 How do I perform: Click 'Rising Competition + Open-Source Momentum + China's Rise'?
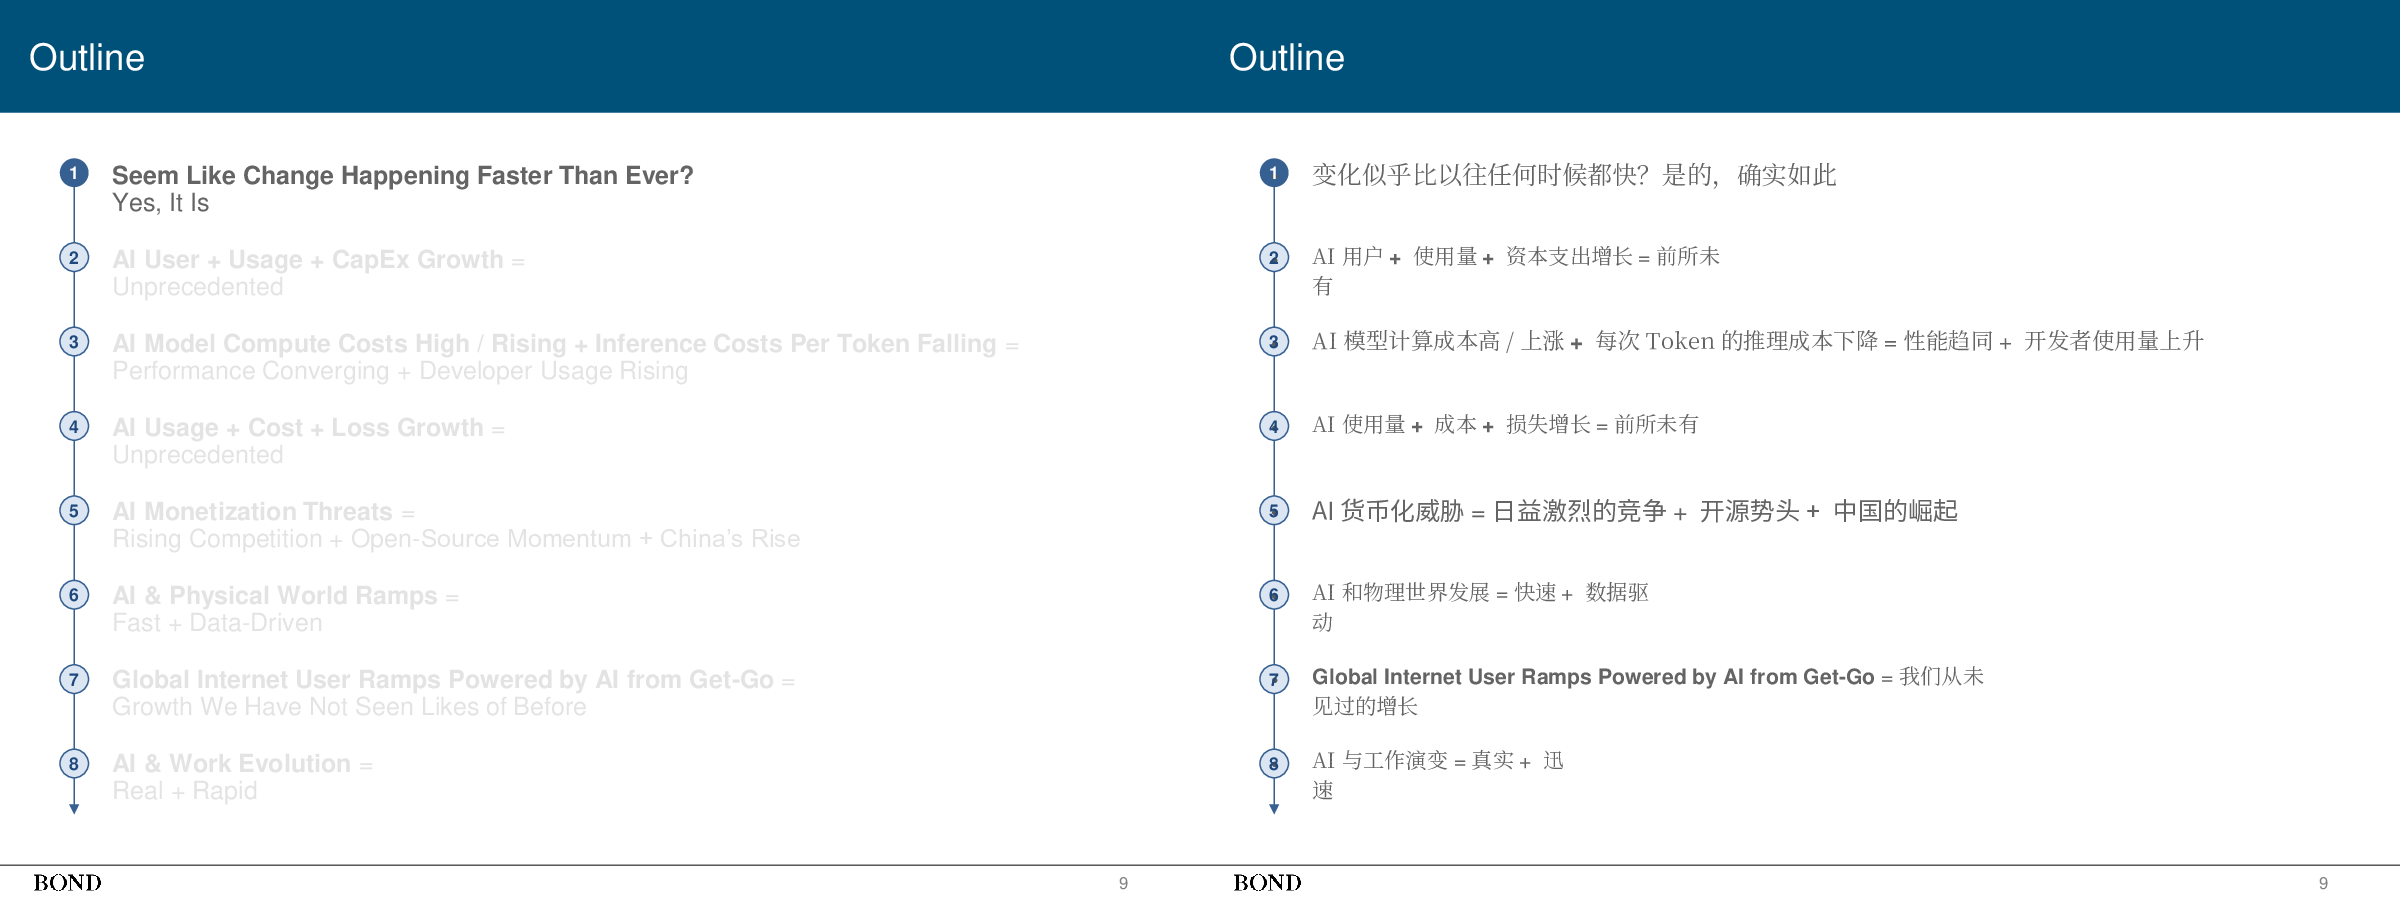point(456,539)
